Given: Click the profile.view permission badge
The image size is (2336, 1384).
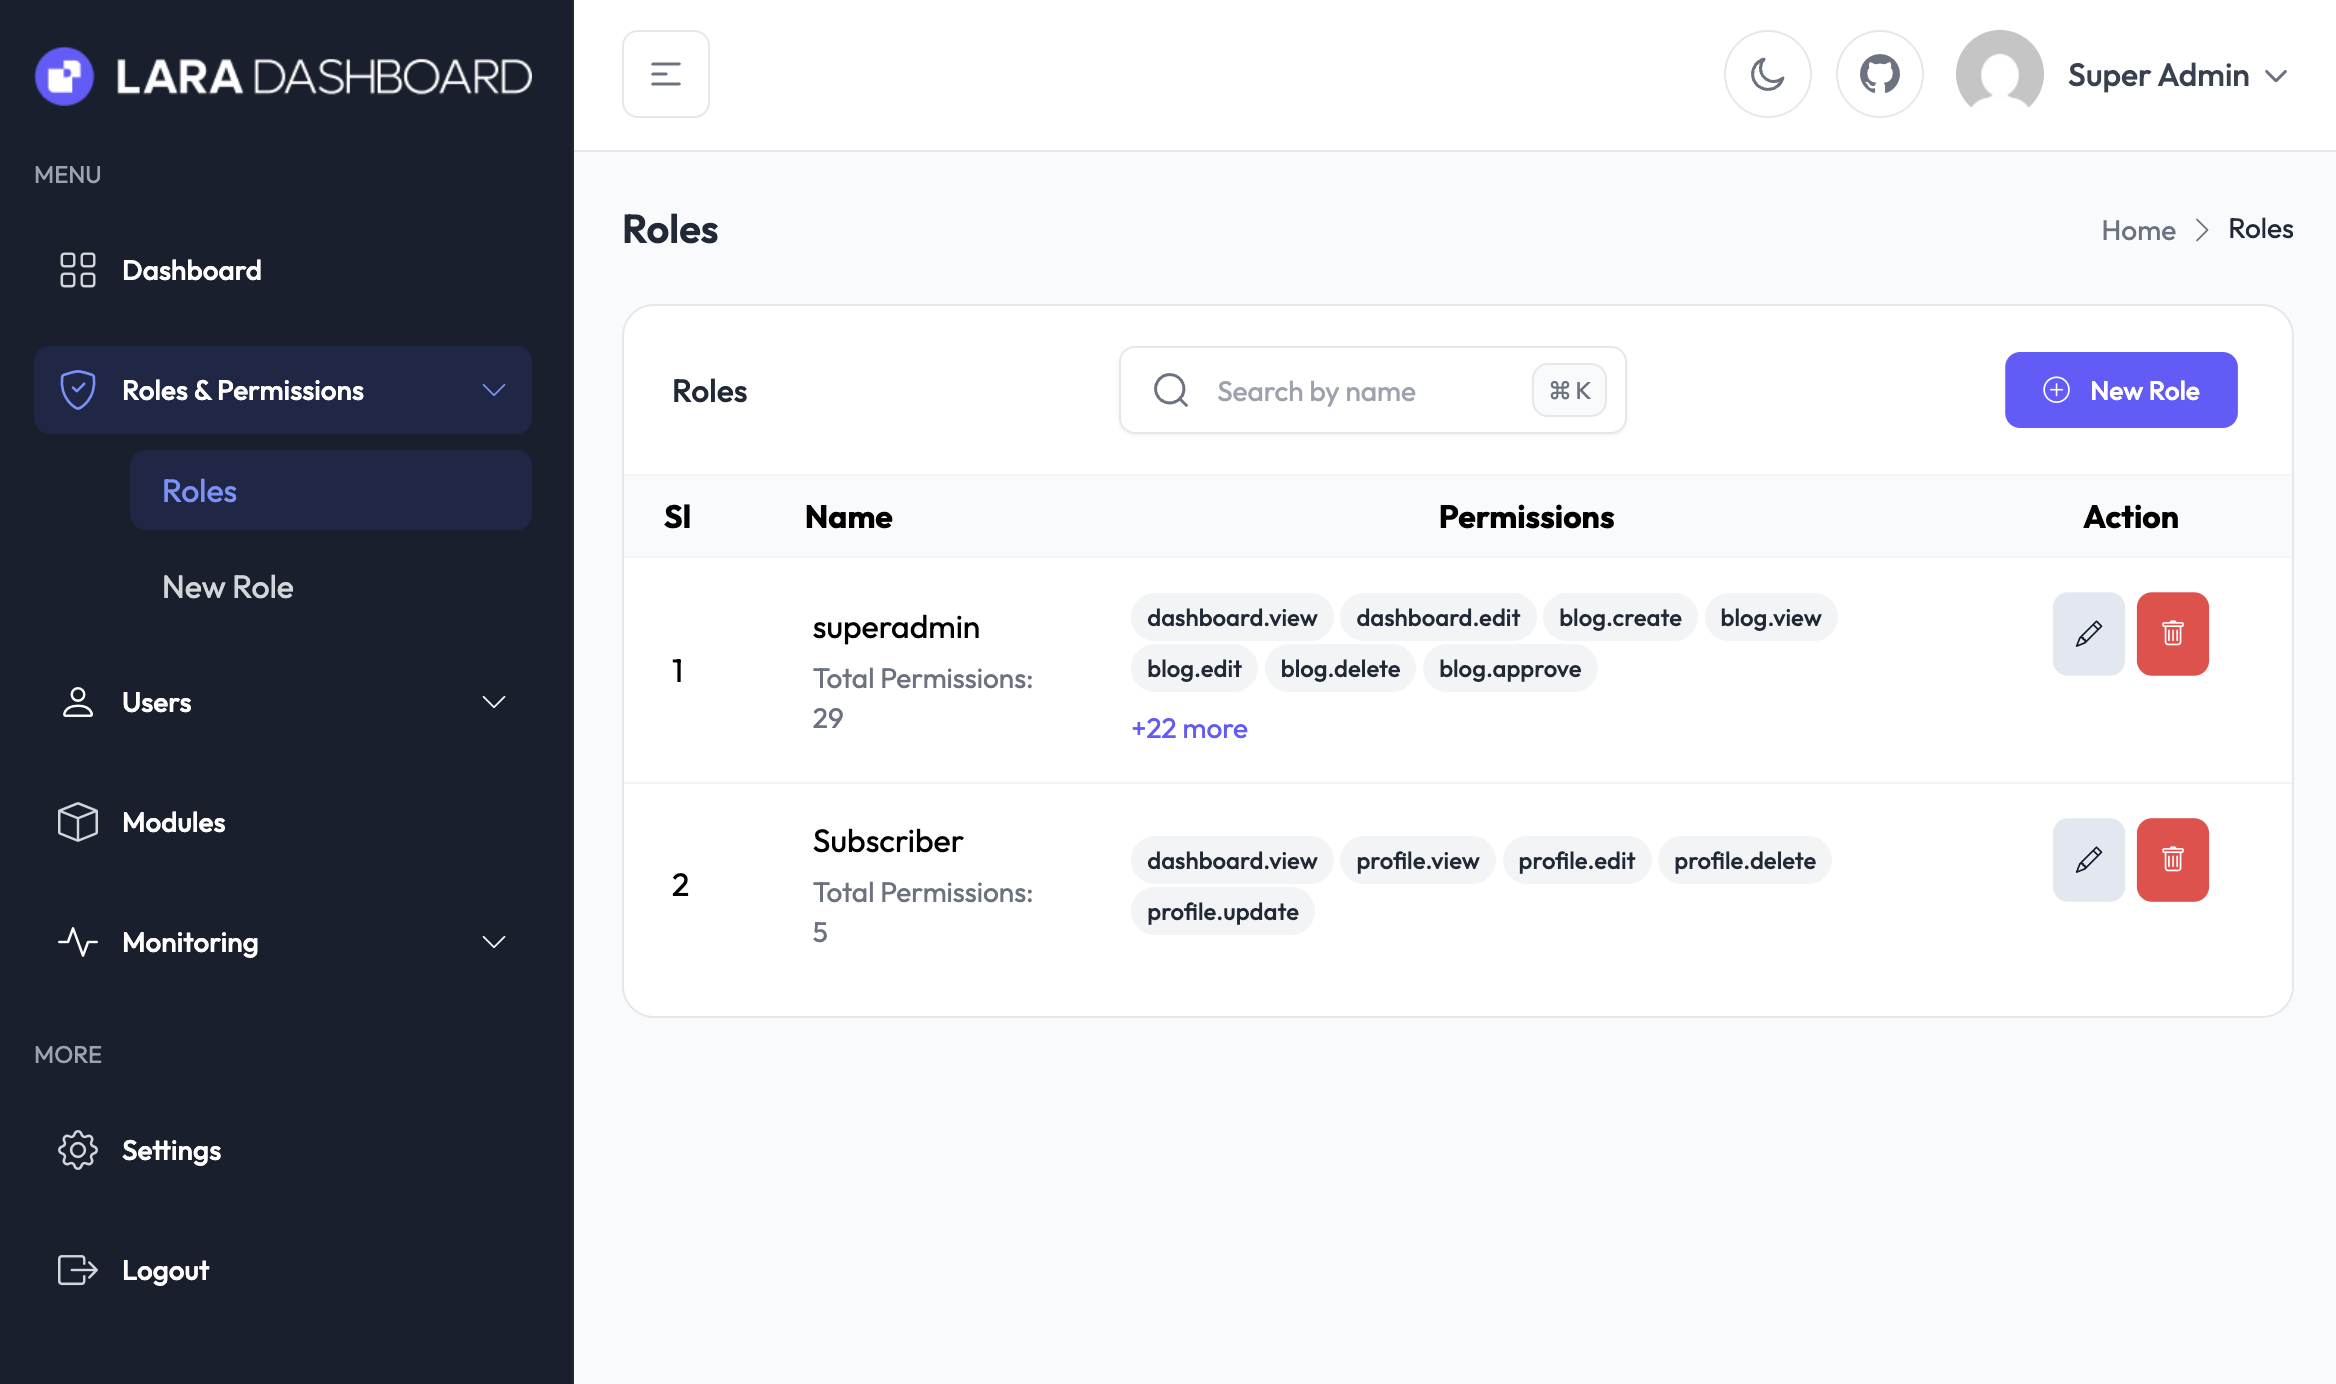Looking at the screenshot, I should coord(1418,861).
